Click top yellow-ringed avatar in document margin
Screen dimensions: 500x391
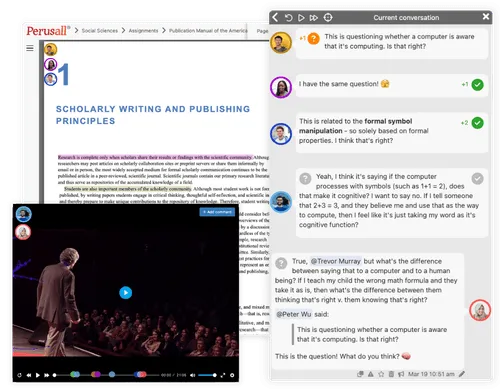(51, 49)
